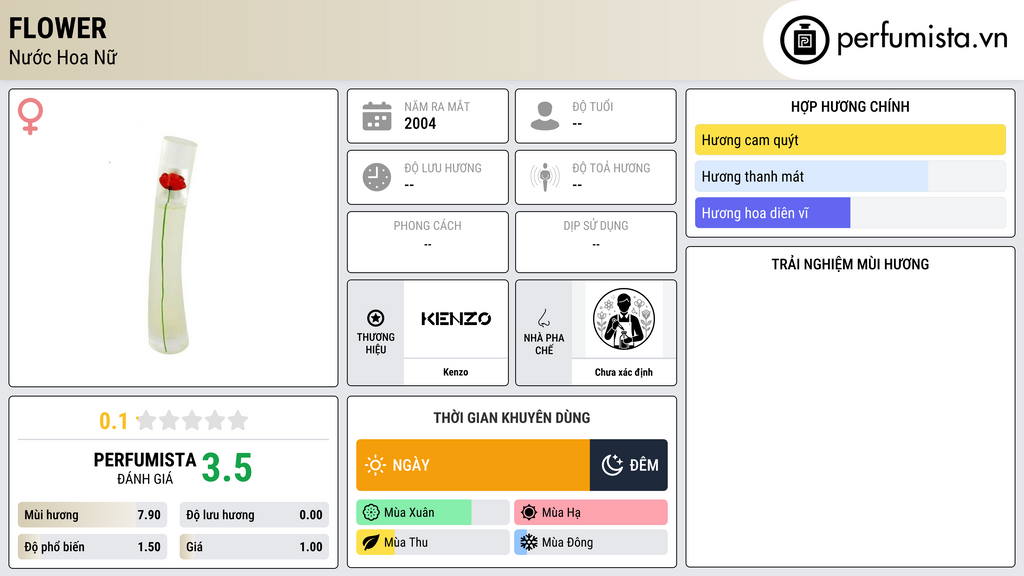1024x576 pixels.
Task: Click the pink female gender symbol icon
Action: pos(30,116)
